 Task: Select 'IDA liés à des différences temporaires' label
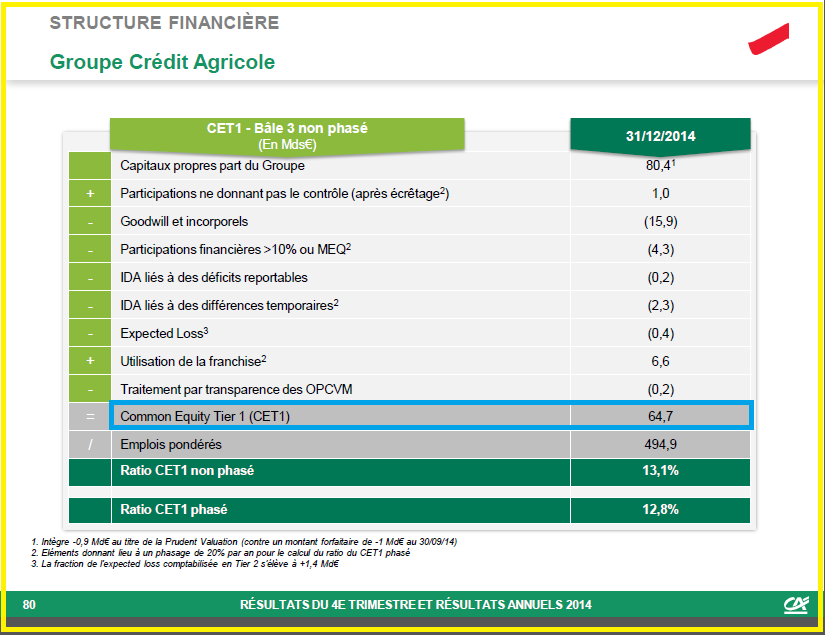coord(229,305)
